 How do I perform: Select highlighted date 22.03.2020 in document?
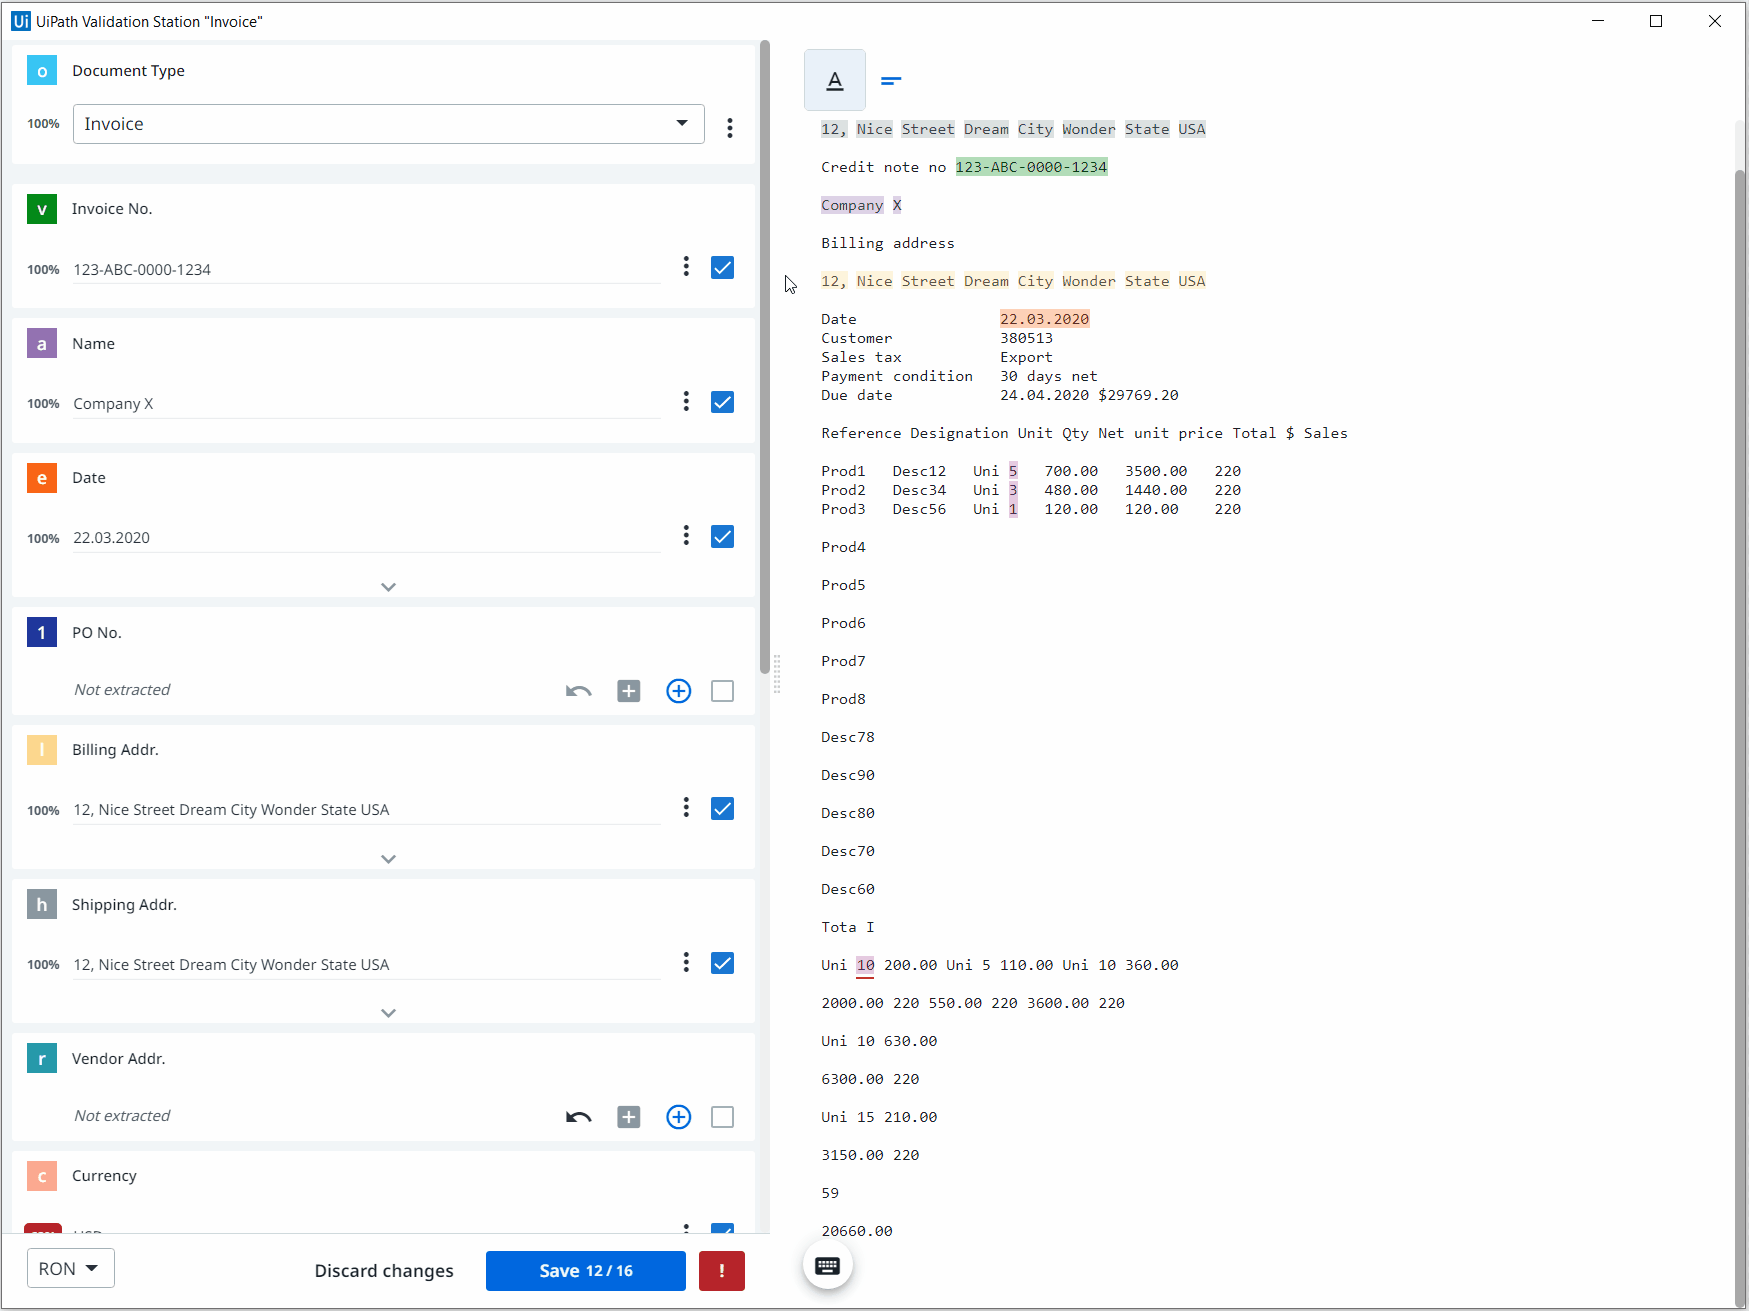point(1044,319)
